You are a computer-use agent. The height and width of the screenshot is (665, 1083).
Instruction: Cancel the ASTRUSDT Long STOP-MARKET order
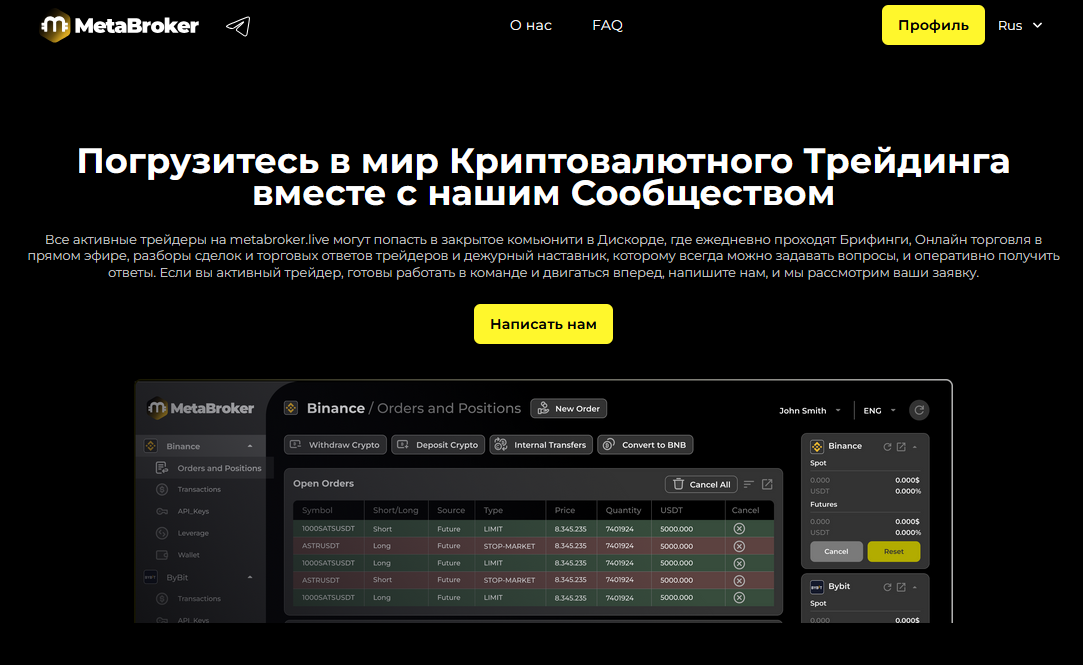coord(739,546)
